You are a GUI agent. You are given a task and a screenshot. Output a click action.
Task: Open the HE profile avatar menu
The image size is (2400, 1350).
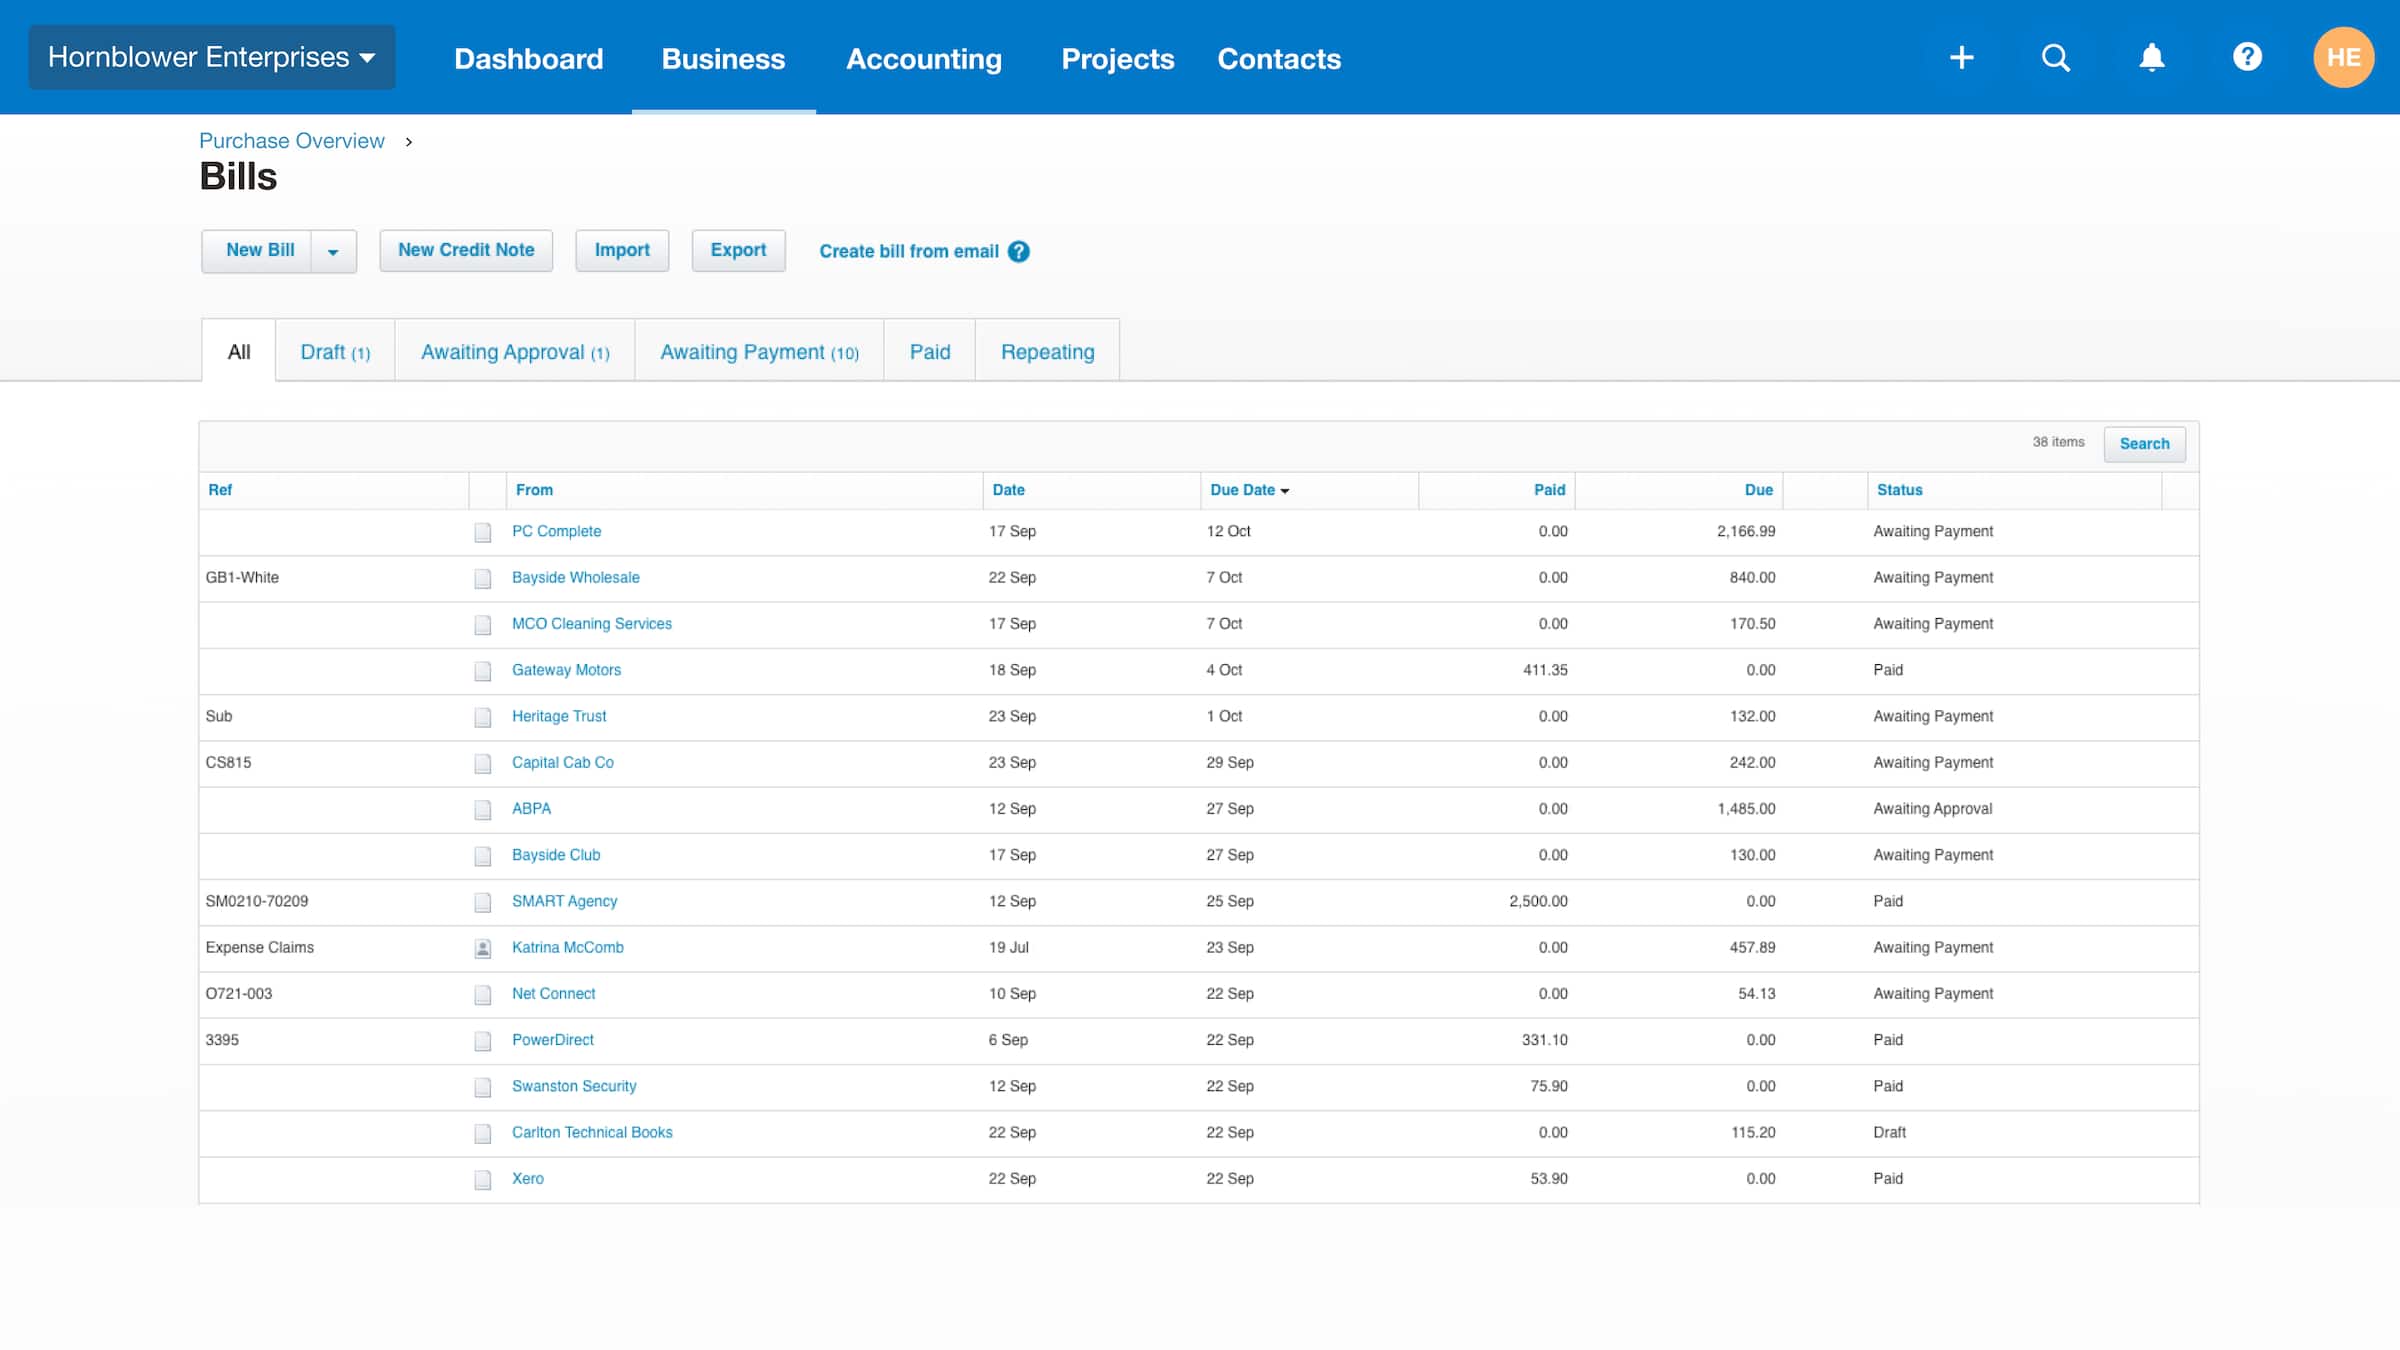click(2344, 57)
